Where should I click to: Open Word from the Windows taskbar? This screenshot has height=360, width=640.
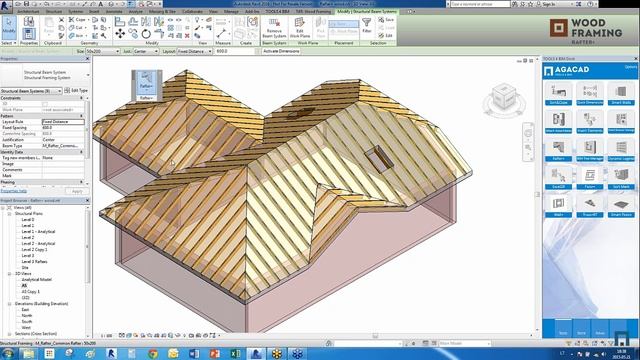pyautogui.click(x=194, y=353)
